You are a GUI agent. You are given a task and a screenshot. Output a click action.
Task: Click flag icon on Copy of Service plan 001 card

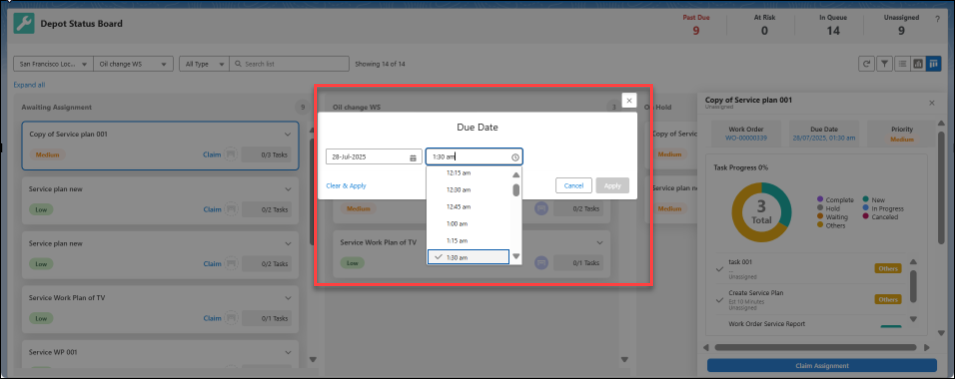point(231,154)
